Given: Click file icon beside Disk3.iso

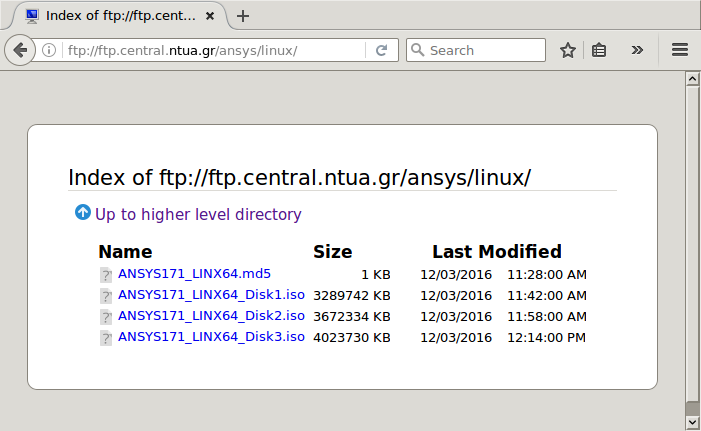Looking at the screenshot, I should coord(106,338).
